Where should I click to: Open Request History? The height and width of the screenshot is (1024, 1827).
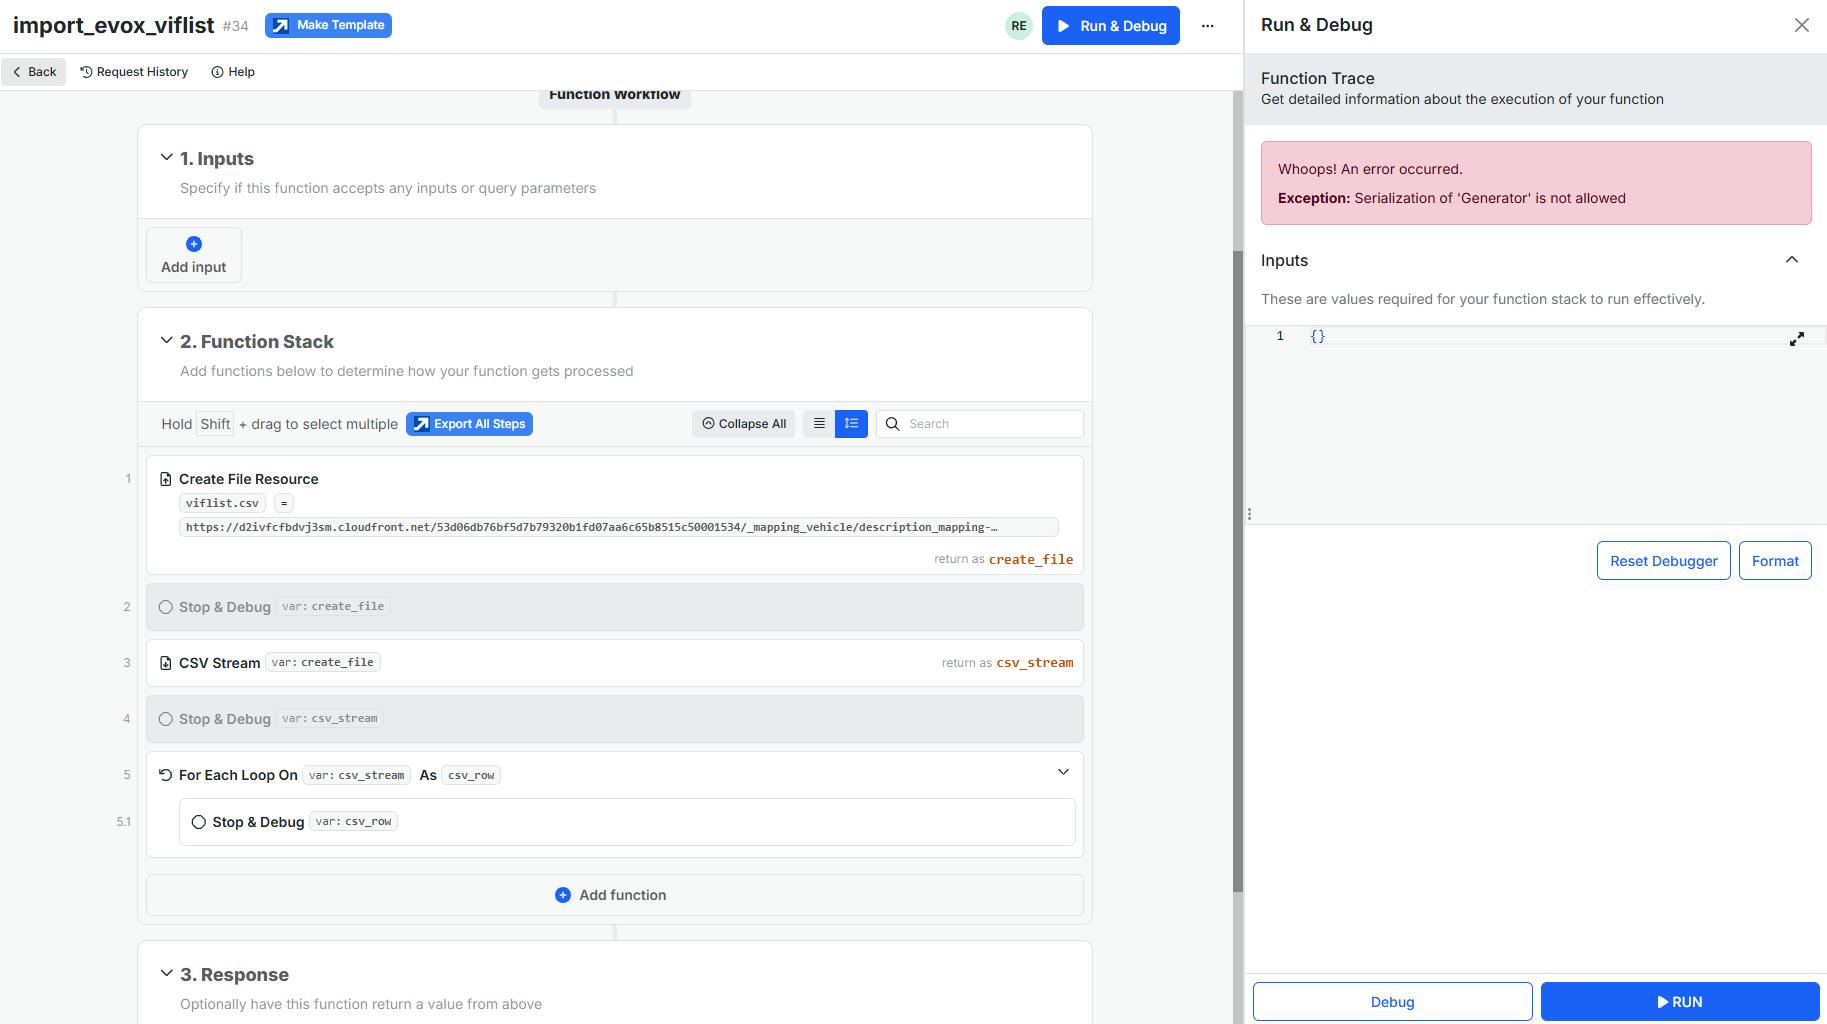point(134,72)
